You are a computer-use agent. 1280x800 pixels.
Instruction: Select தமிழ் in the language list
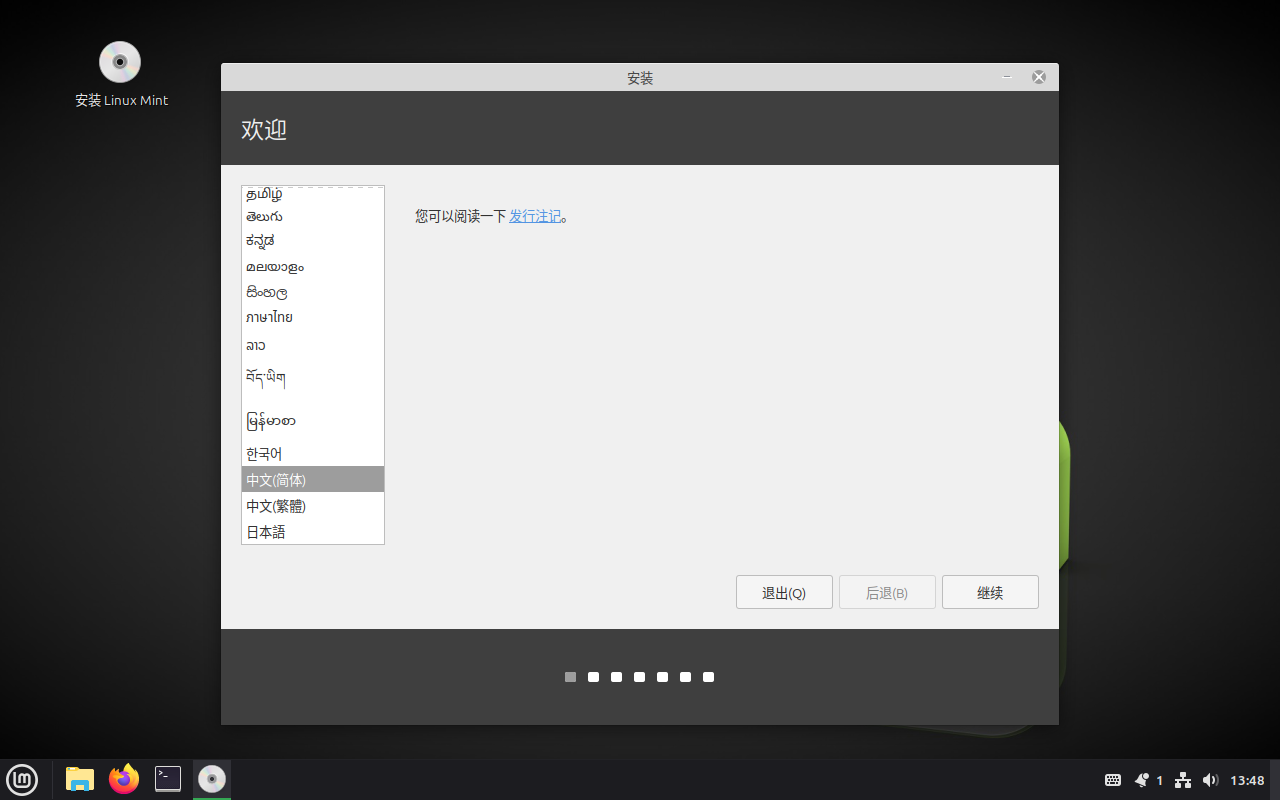(x=313, y=194)
